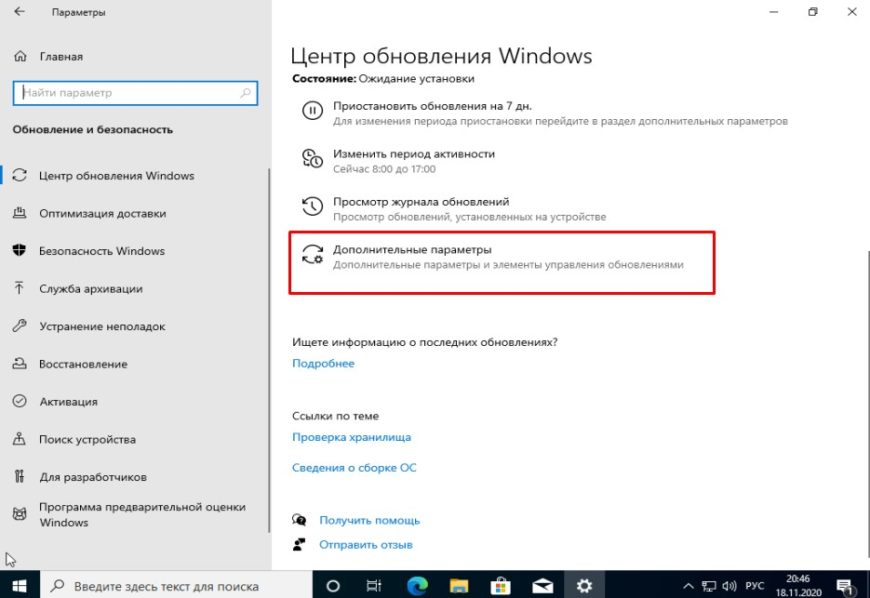Click the feedback person icon

(299, 544)
